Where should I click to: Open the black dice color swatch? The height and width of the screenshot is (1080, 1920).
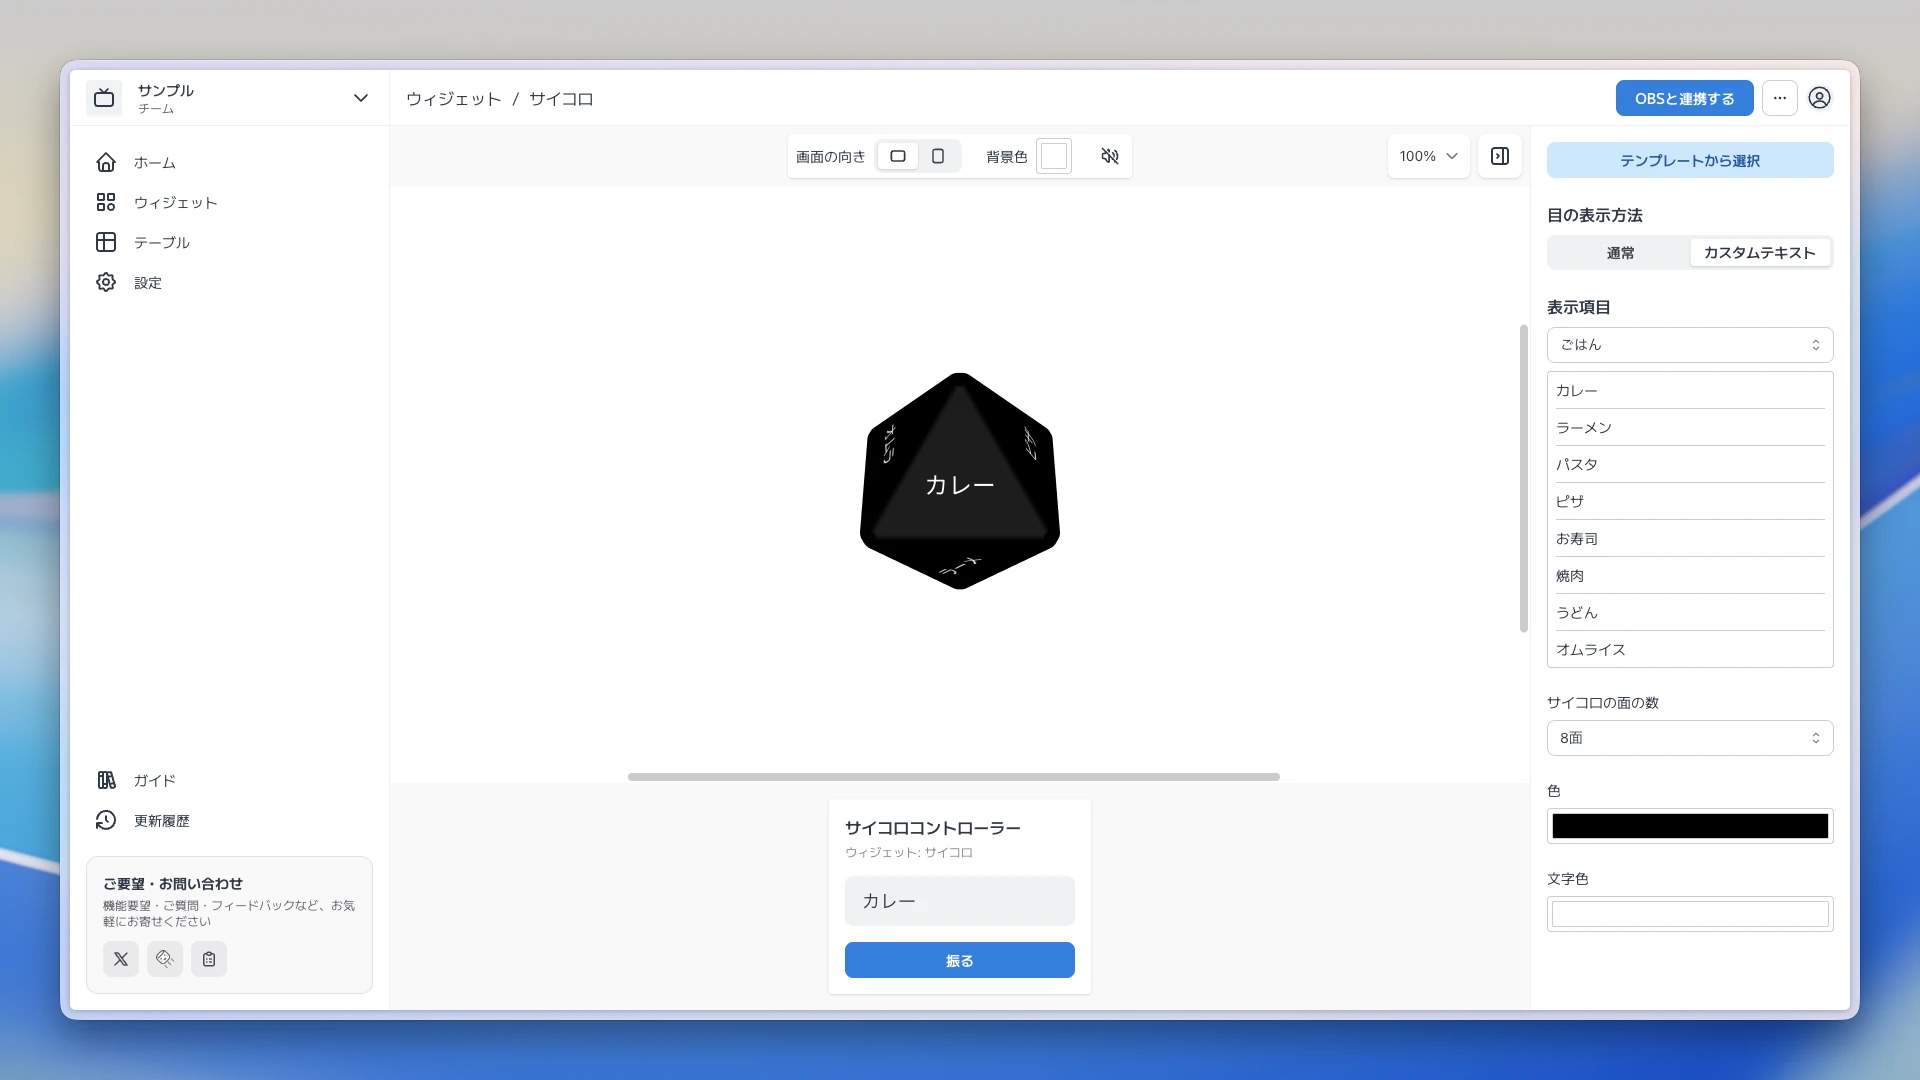1690,826
